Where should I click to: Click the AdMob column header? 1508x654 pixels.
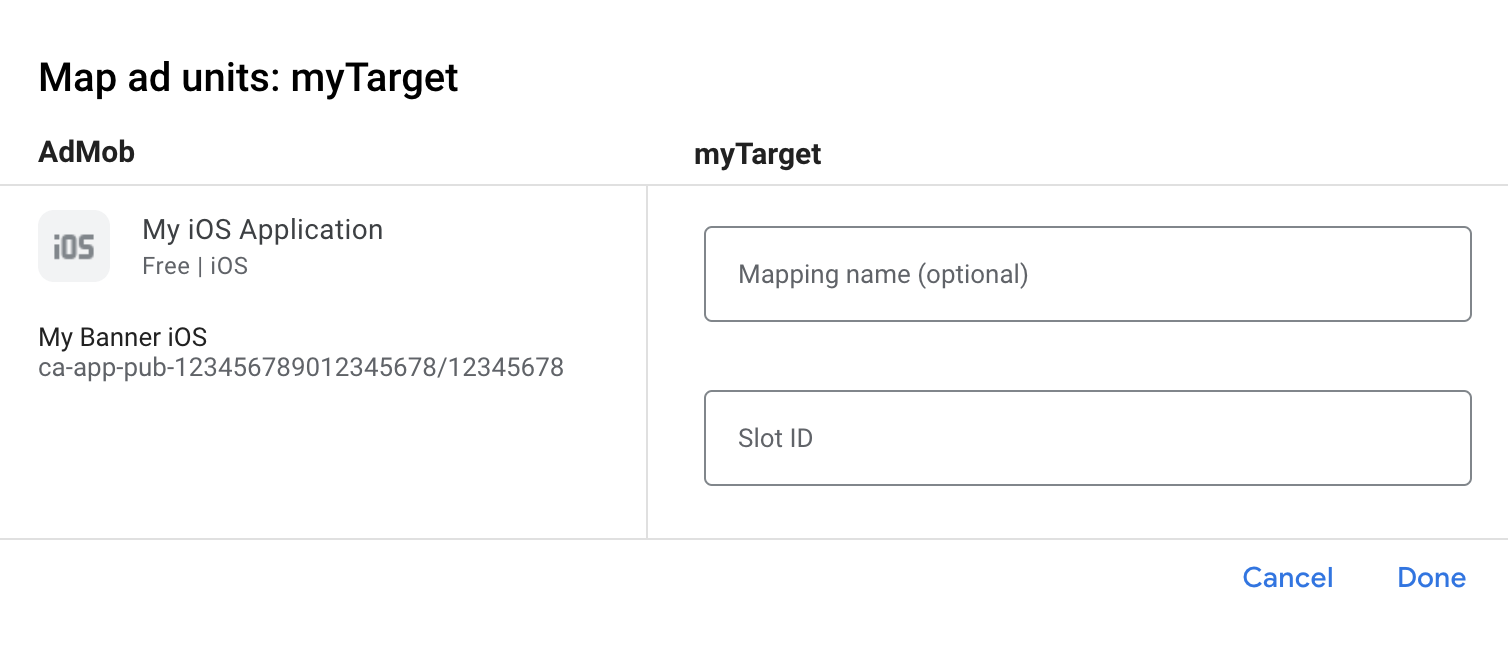coord(86,152)
